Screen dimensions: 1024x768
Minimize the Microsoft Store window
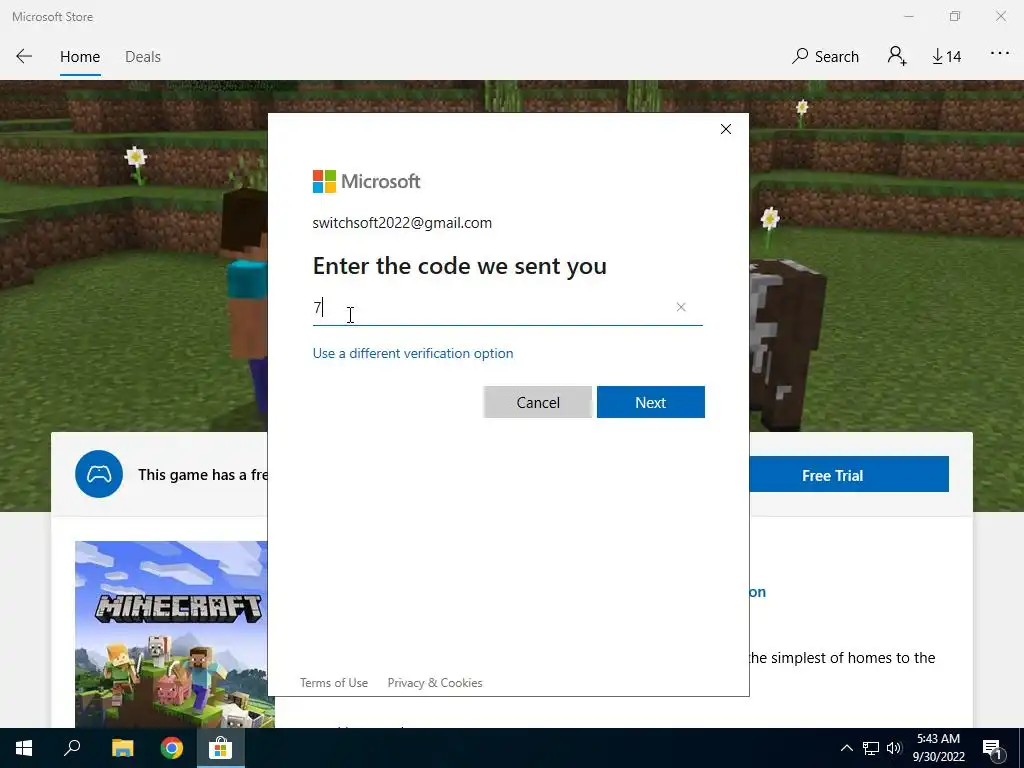coord(908,16)
